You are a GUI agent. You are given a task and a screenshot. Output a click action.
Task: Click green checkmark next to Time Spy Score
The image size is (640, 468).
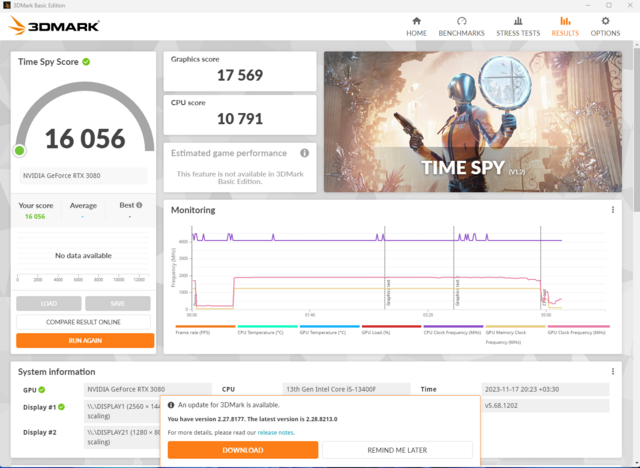tap(86, 62)
